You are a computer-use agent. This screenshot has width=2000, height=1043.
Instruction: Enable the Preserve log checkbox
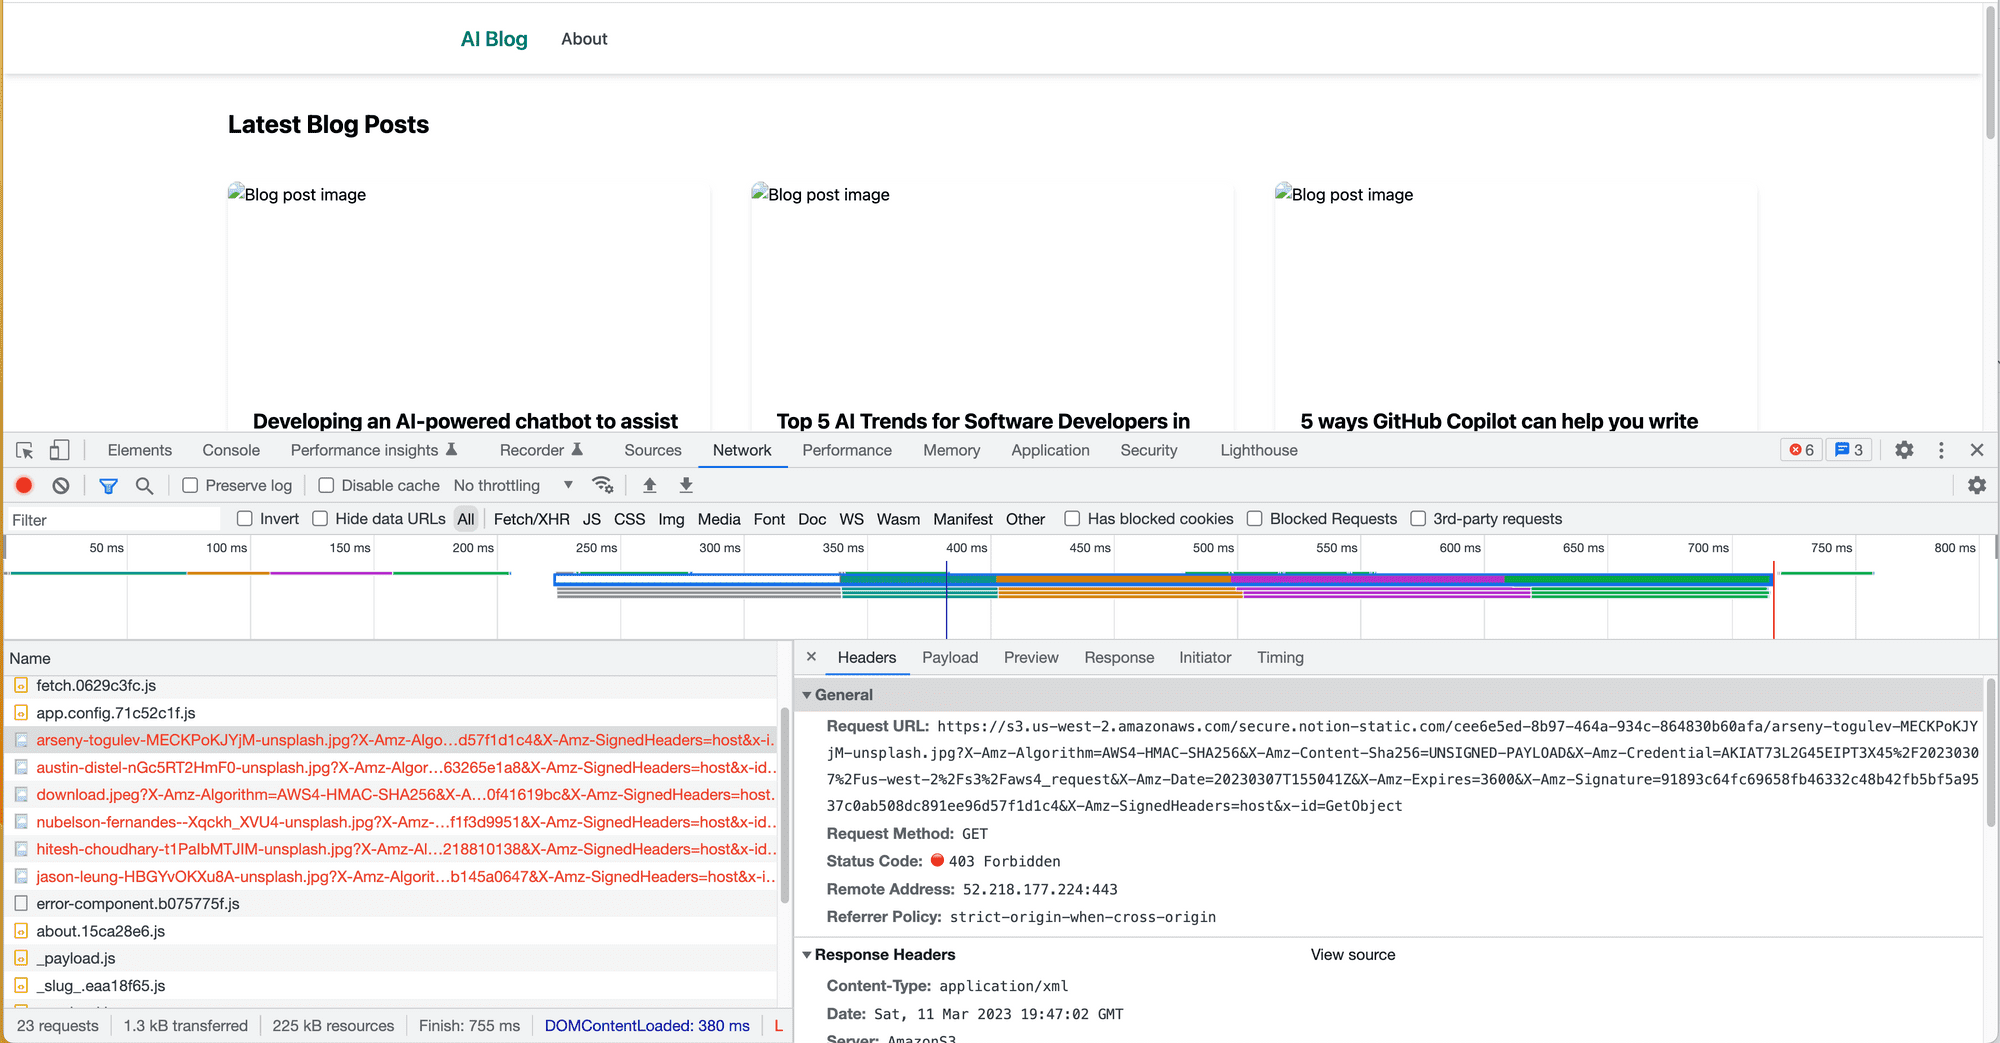pos(190,485)
